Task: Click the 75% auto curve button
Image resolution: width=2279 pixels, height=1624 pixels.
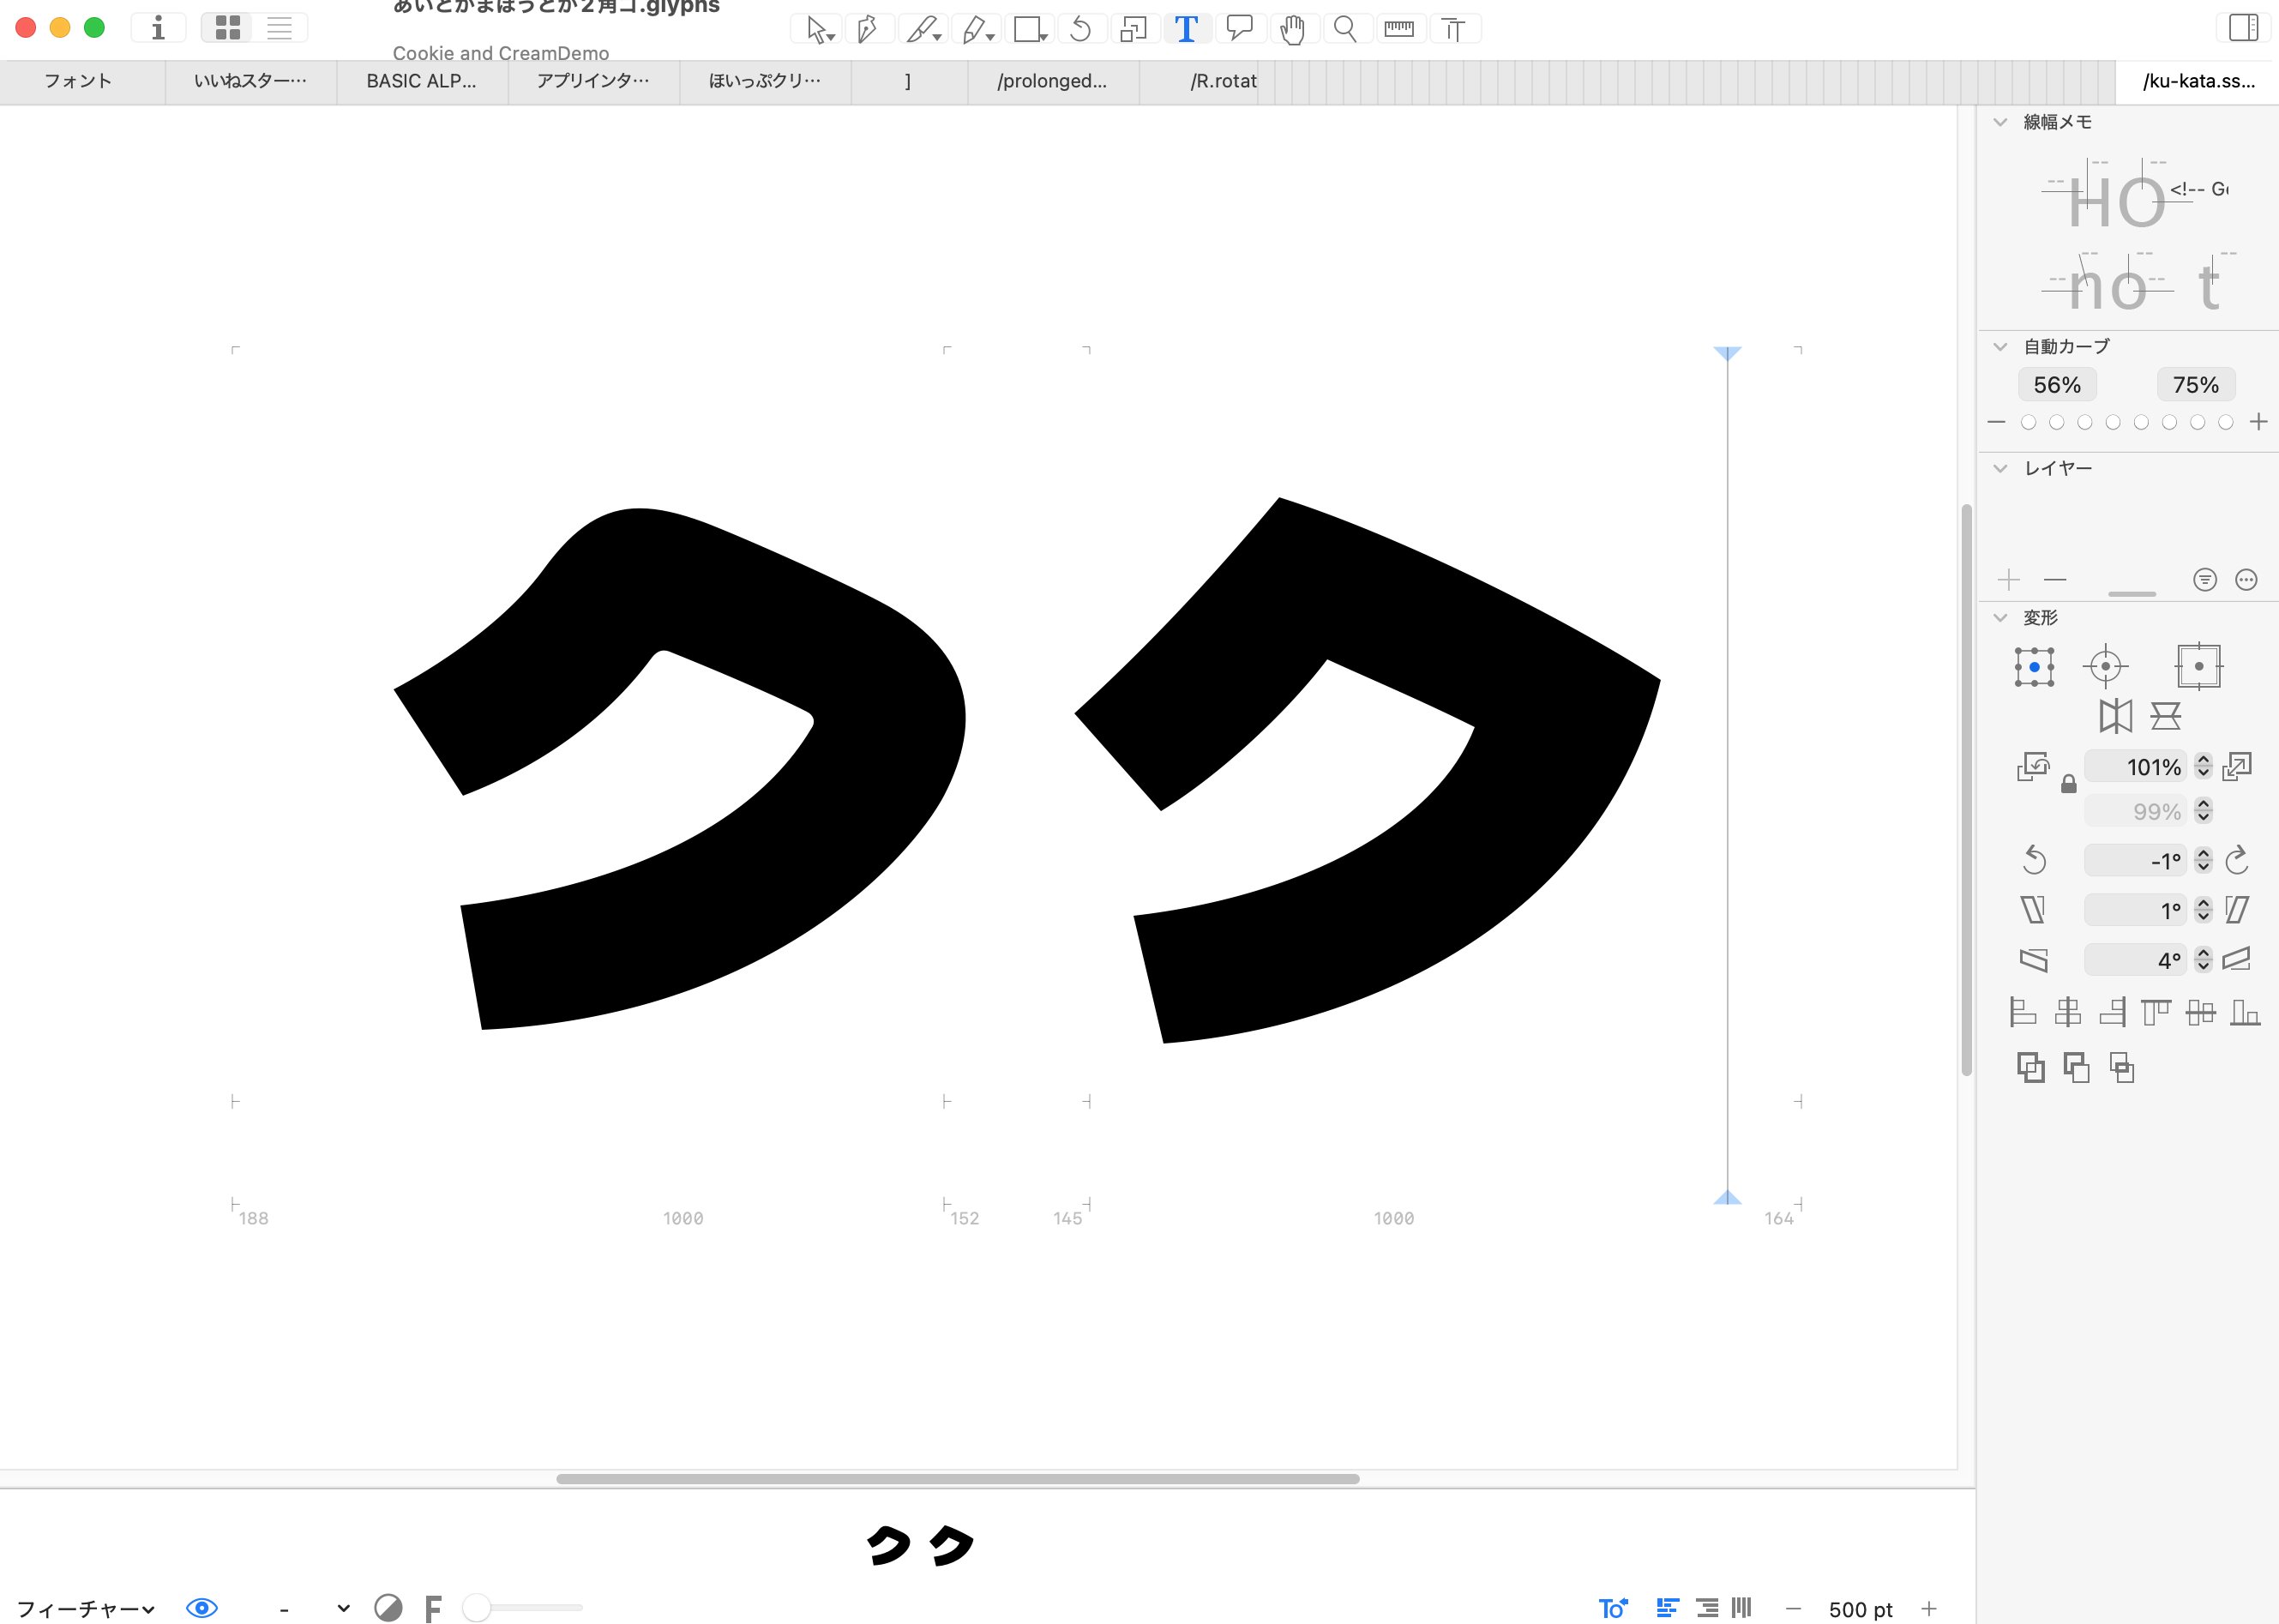Action: (x=2195, y=385)
